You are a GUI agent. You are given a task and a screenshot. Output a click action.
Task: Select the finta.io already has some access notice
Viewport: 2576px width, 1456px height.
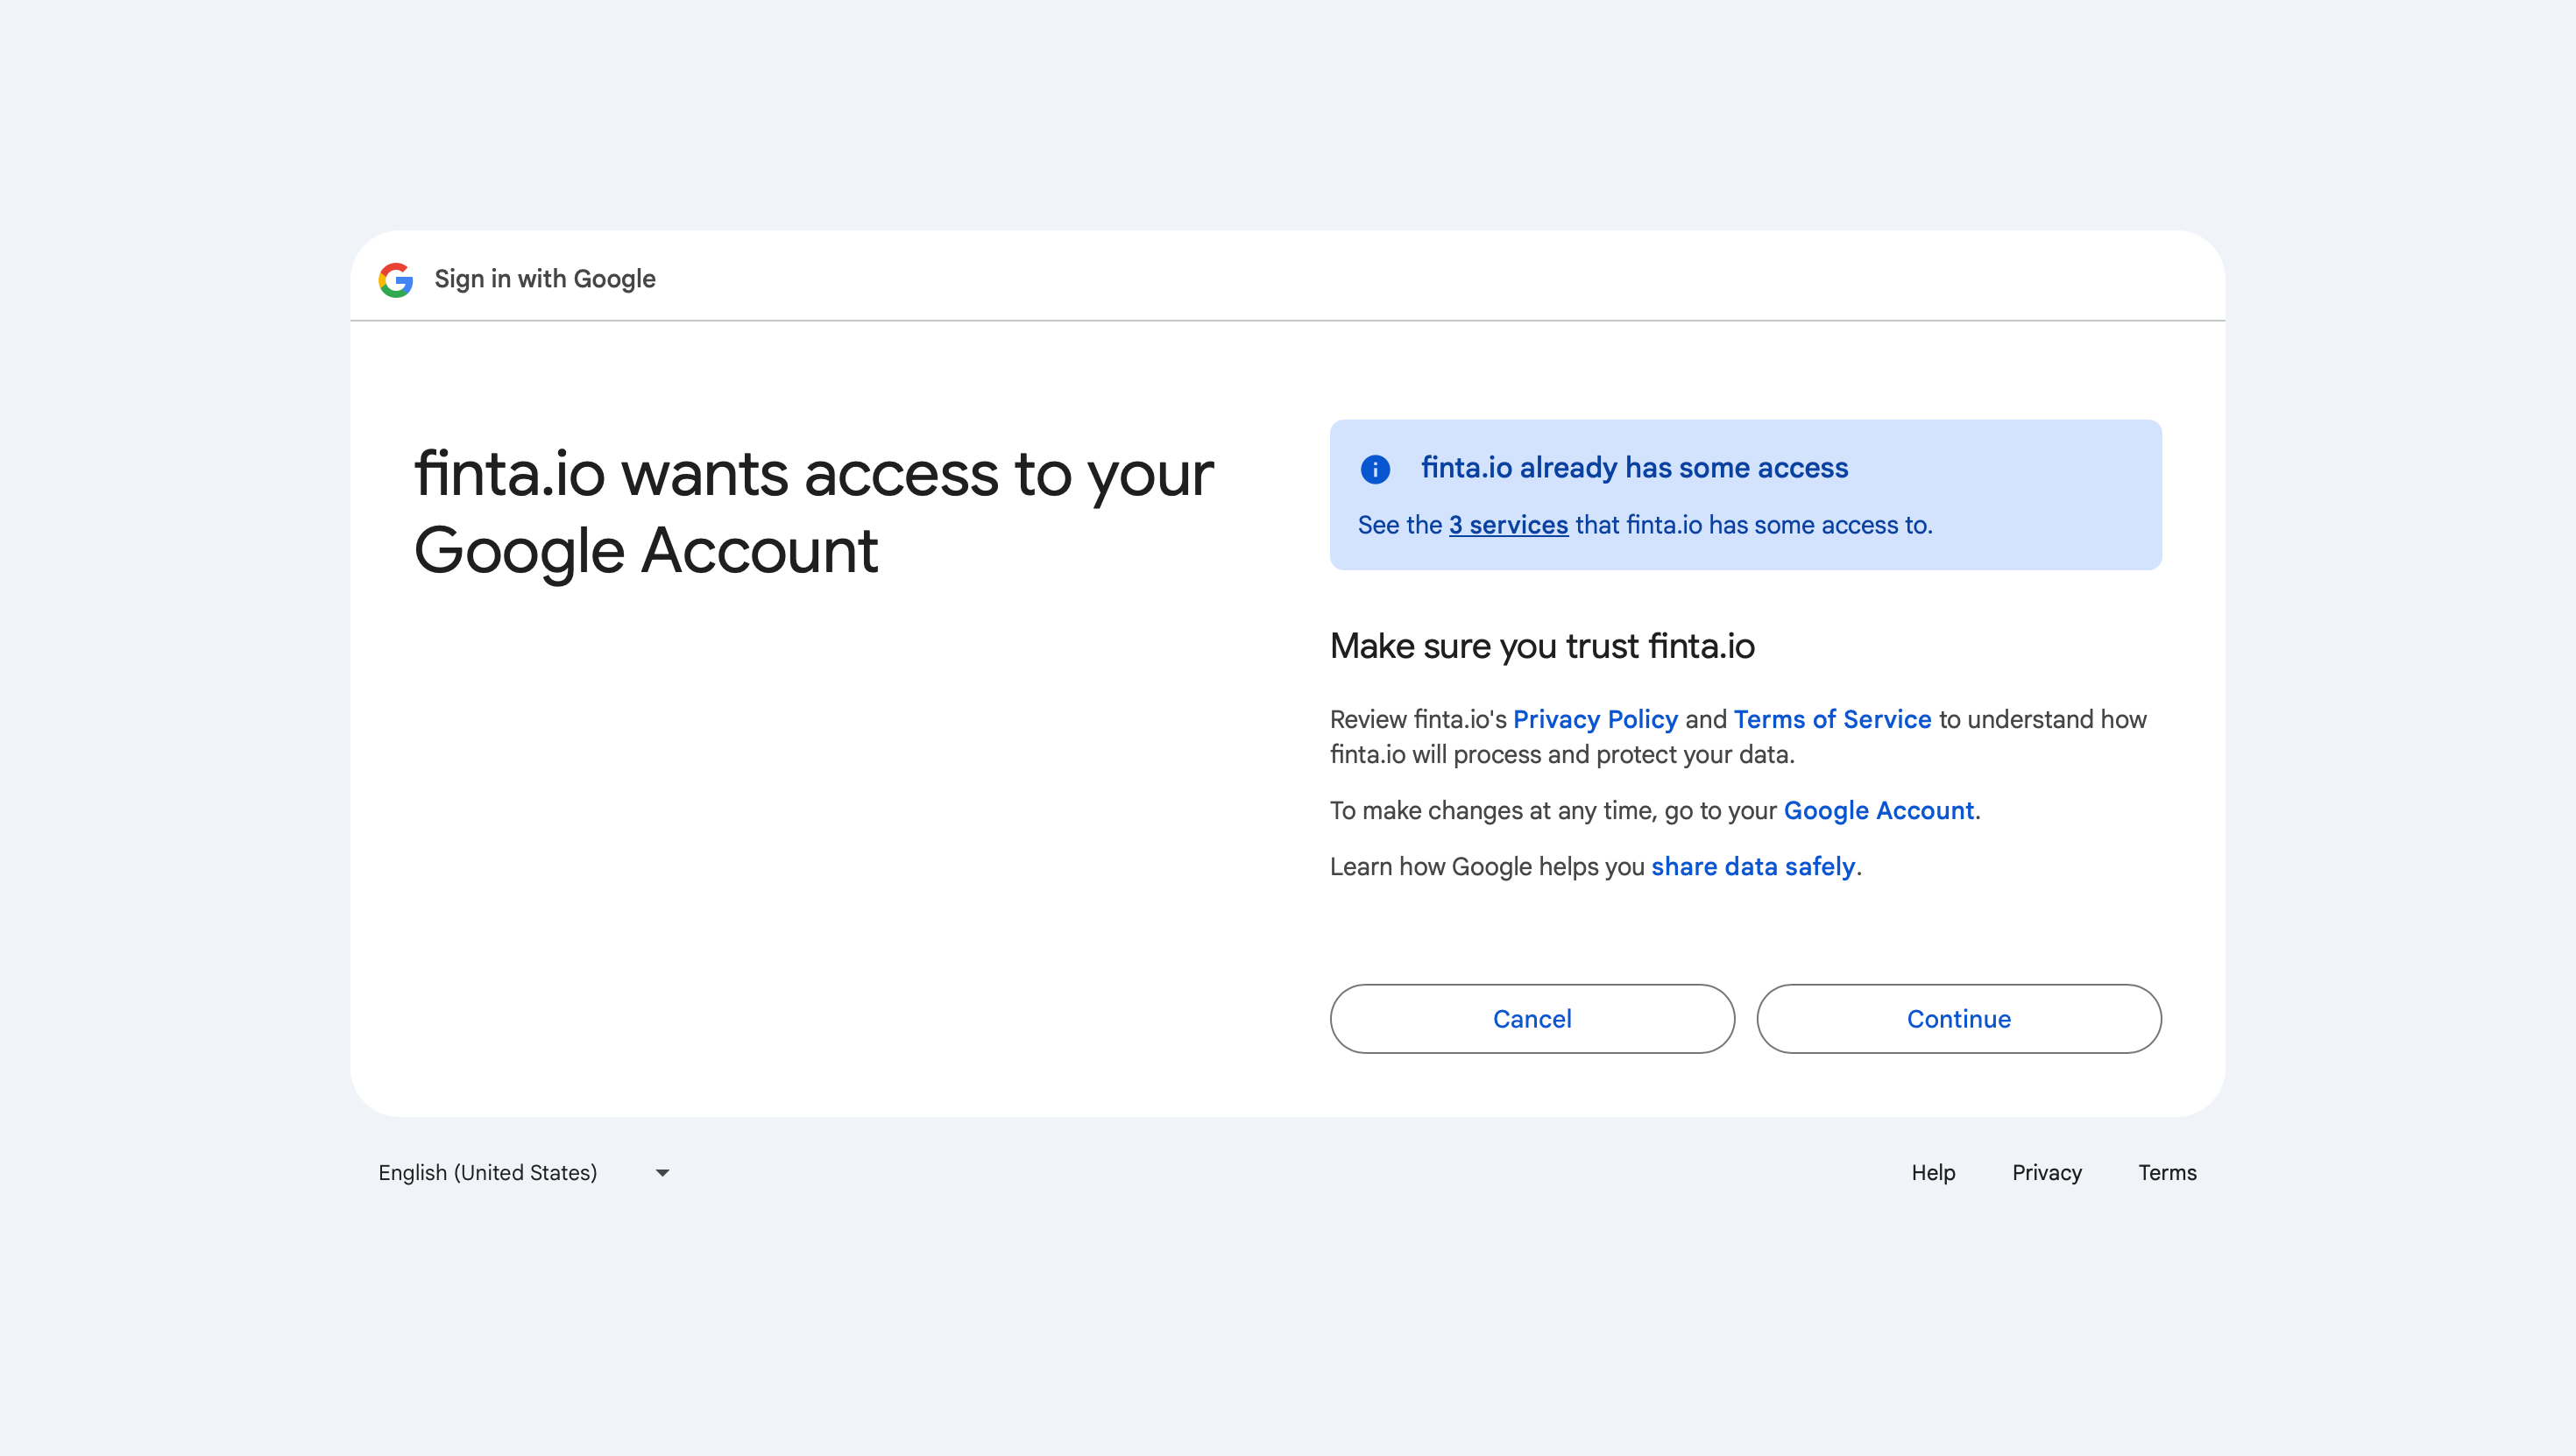(1634, 467)
